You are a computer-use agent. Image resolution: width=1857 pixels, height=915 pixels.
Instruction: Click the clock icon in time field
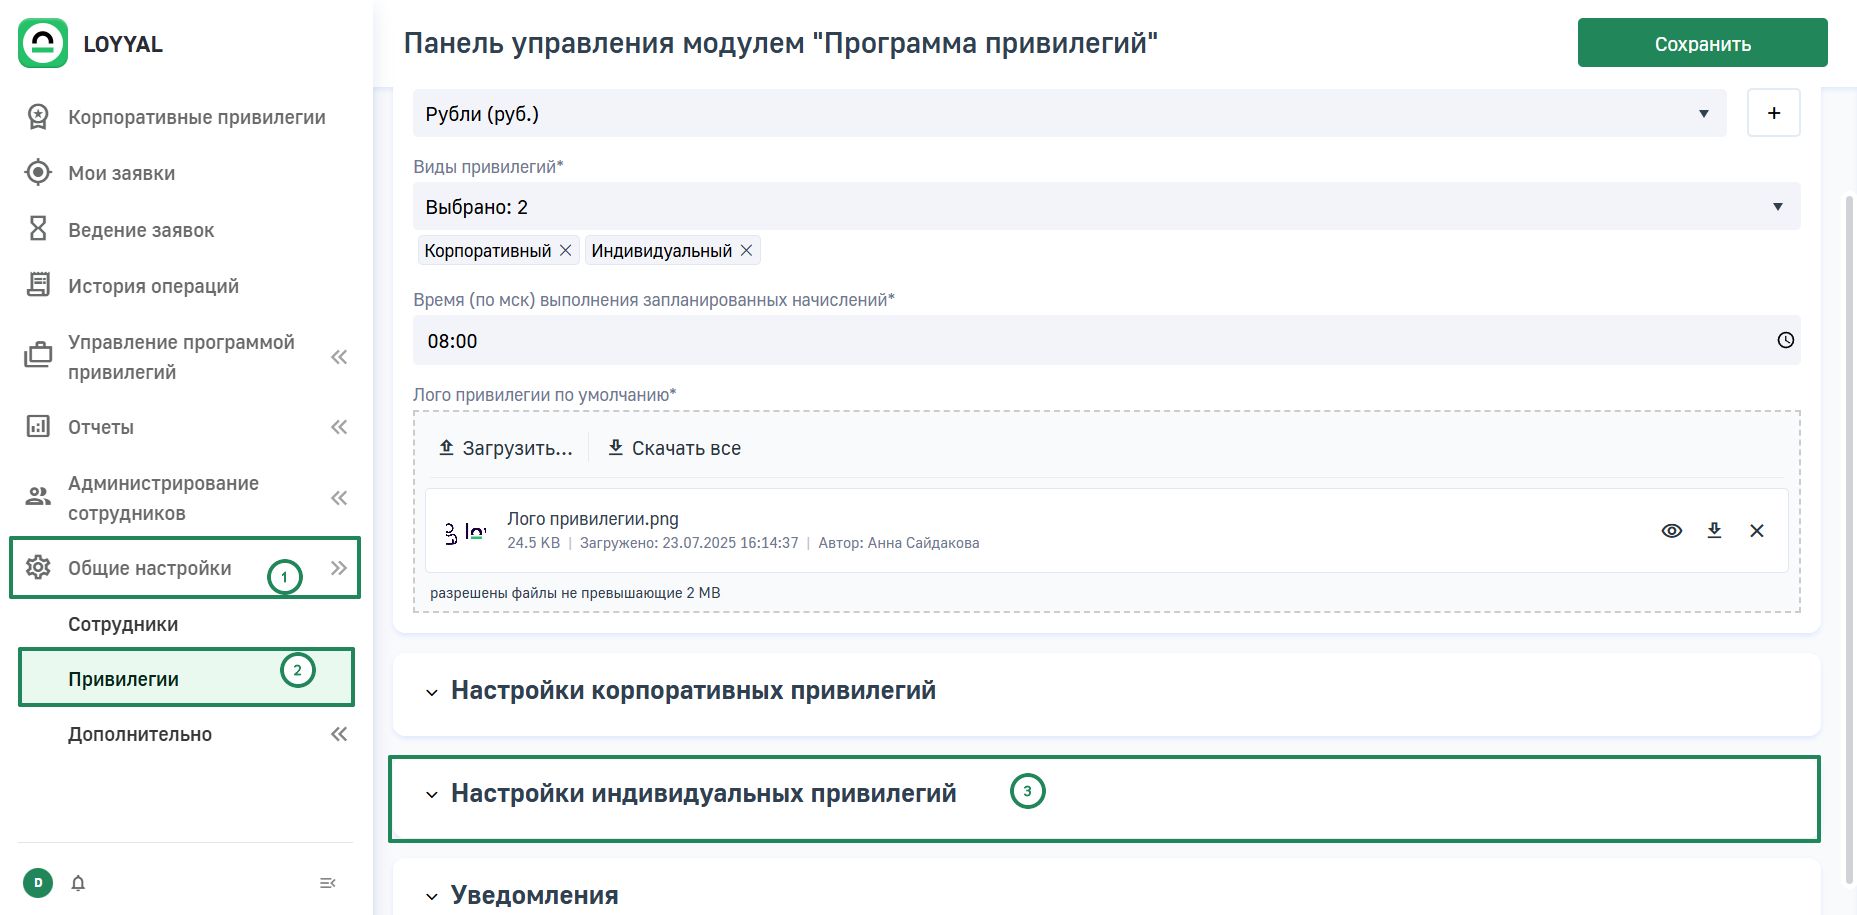point(1785,340)
